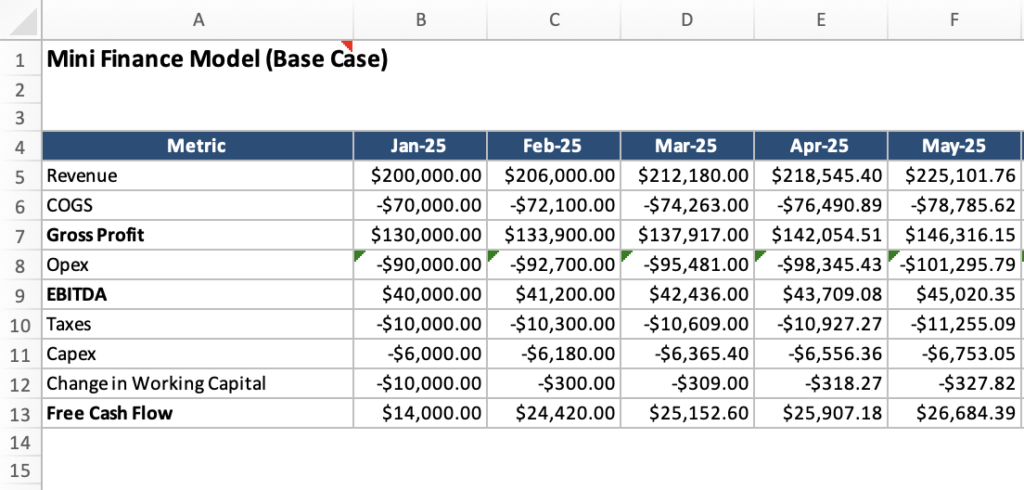
Task: Select the Metric header cell
Action: [197, 146]
